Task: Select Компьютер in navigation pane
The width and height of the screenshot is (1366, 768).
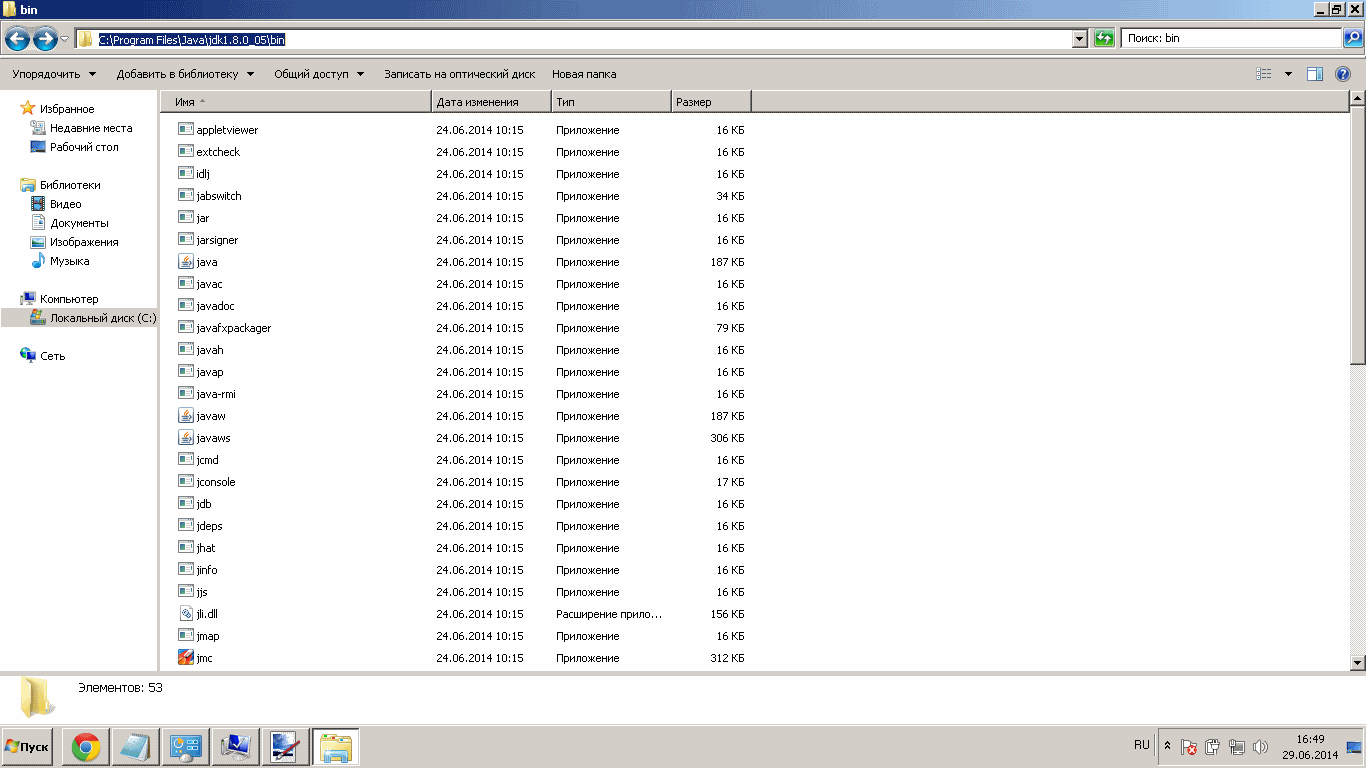Action: click(69, 299)
